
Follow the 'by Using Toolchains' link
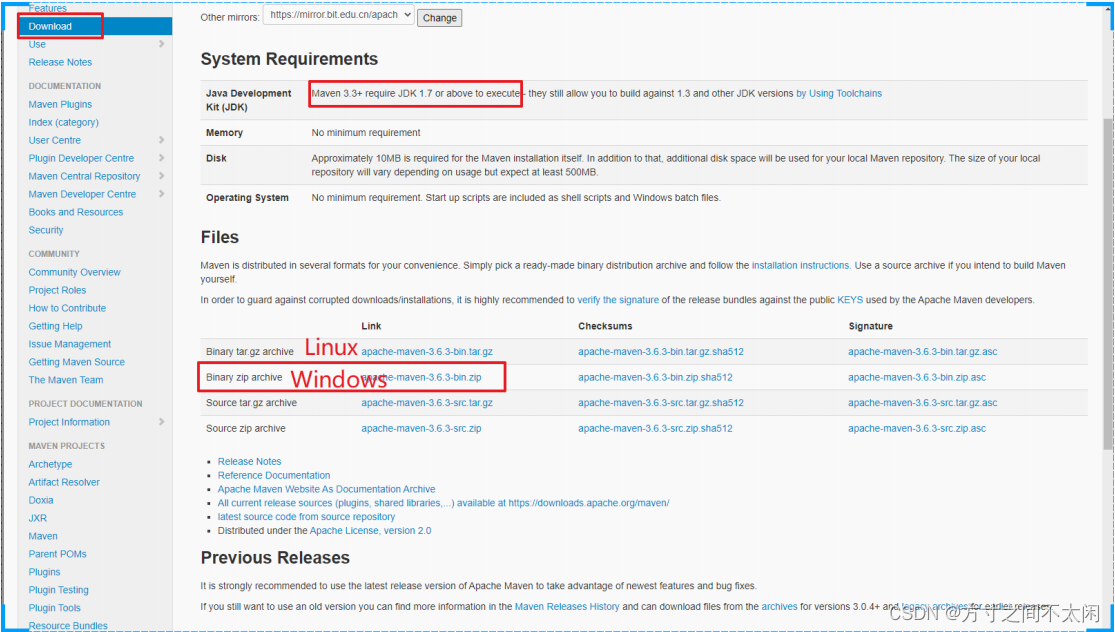pyautogui.click(x=839, y=93)
